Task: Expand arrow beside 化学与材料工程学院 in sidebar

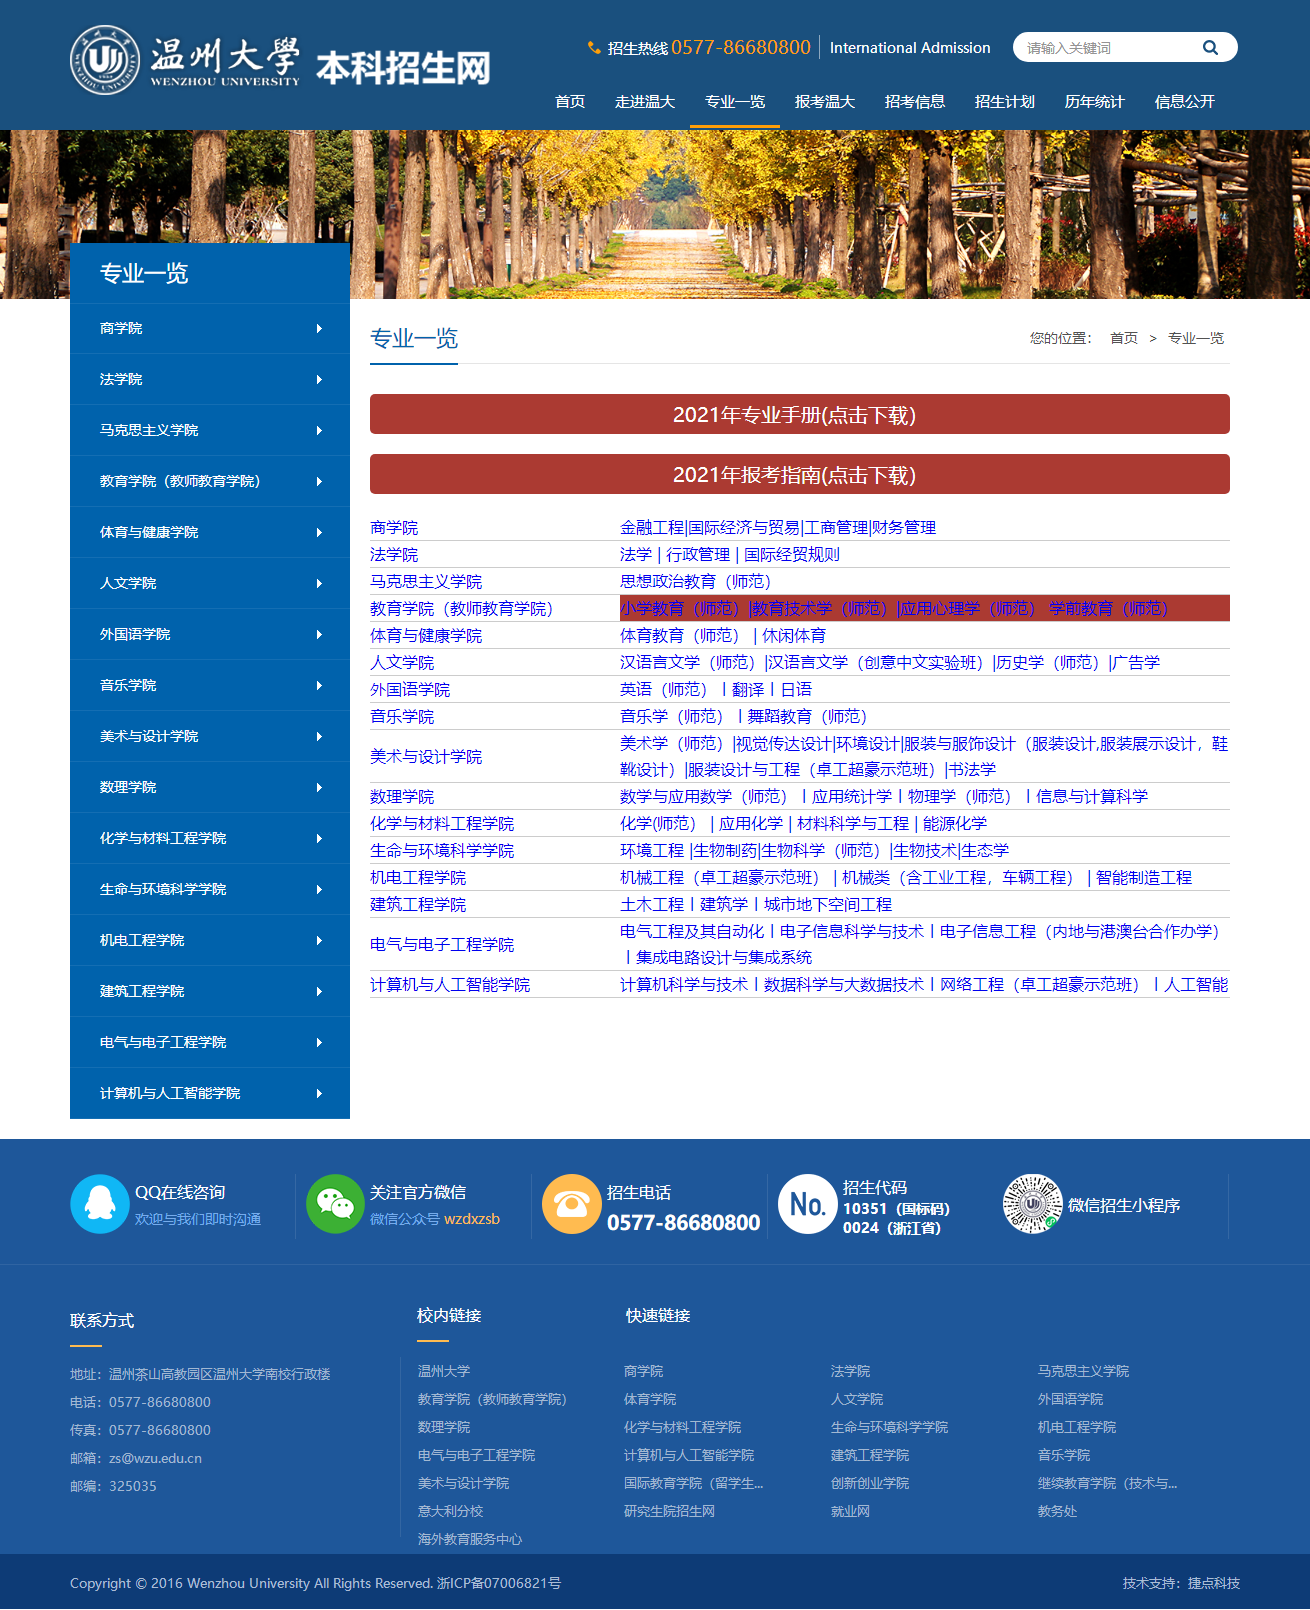Action: click(319, 838)
